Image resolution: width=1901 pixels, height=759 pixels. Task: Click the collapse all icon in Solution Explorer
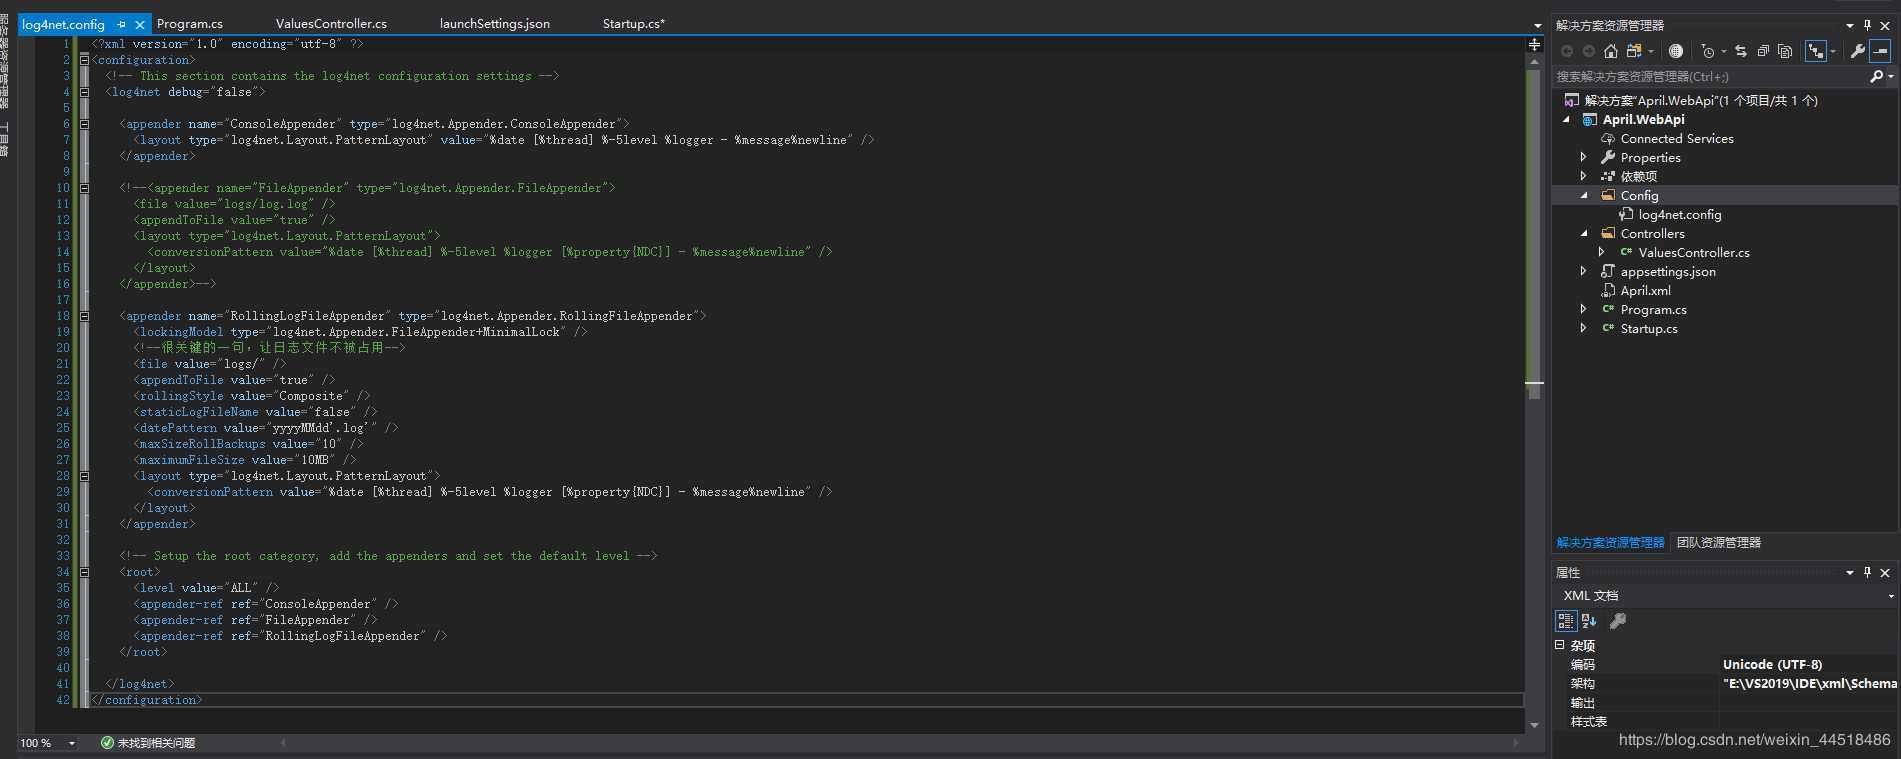tap(1763, 51)
